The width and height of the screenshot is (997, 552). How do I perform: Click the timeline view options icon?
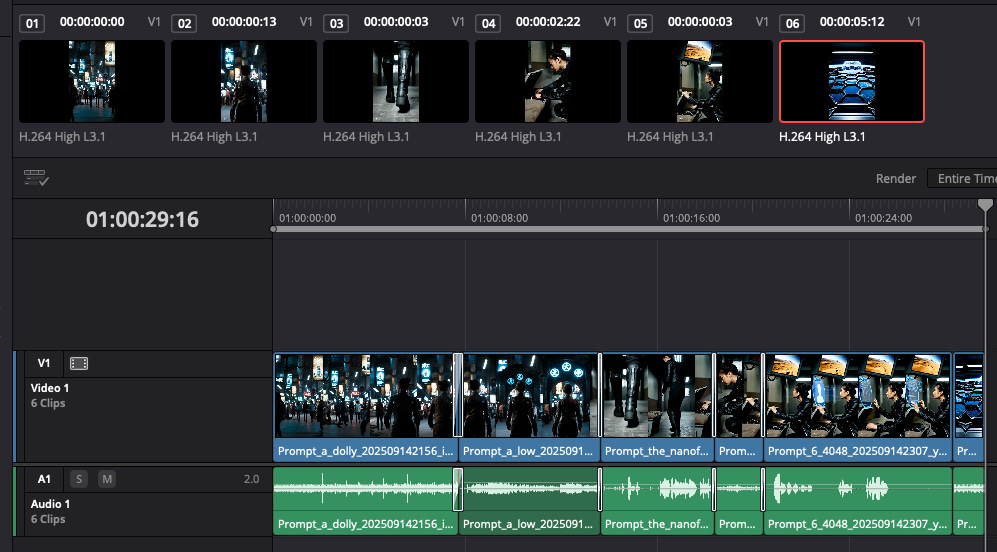pos(36,178)
